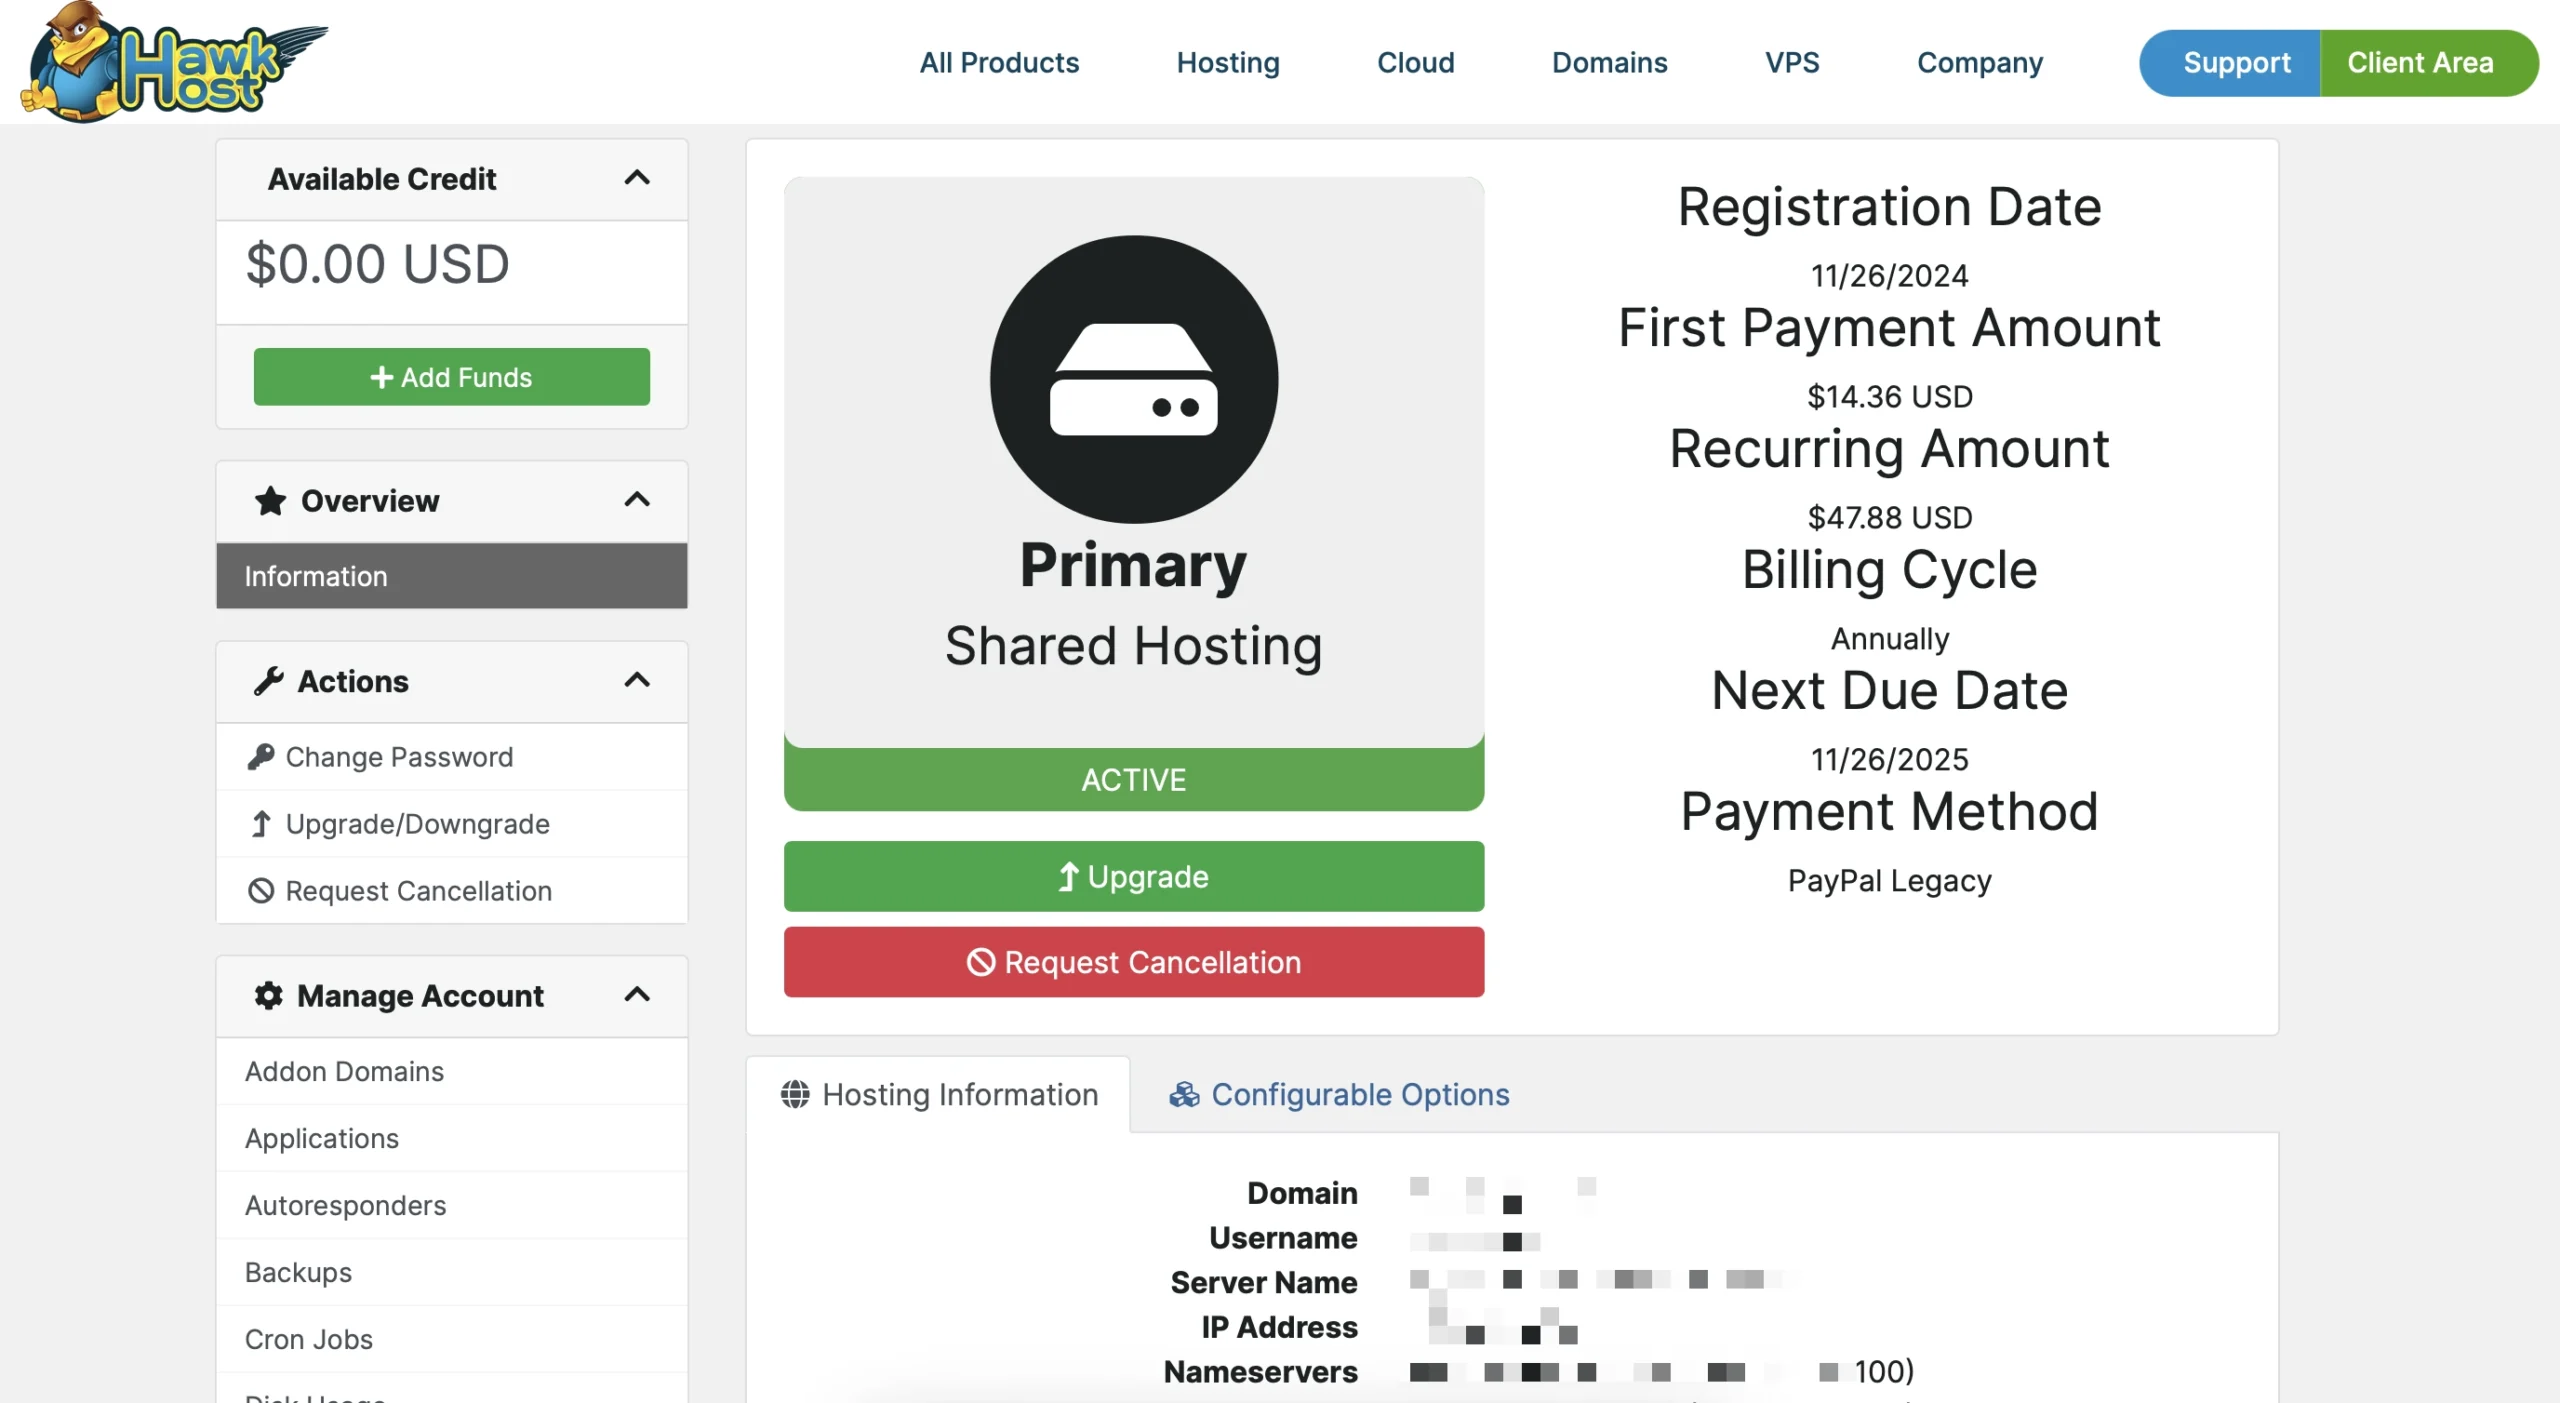2560x1403 pixels.
Task: Click the red Request Cancellation button
Action: pyautogui.click(x=1134, y=962)
